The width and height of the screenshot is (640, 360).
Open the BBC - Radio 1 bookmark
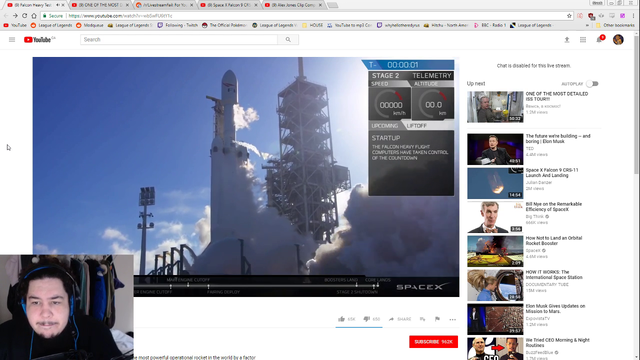point(489,25)
